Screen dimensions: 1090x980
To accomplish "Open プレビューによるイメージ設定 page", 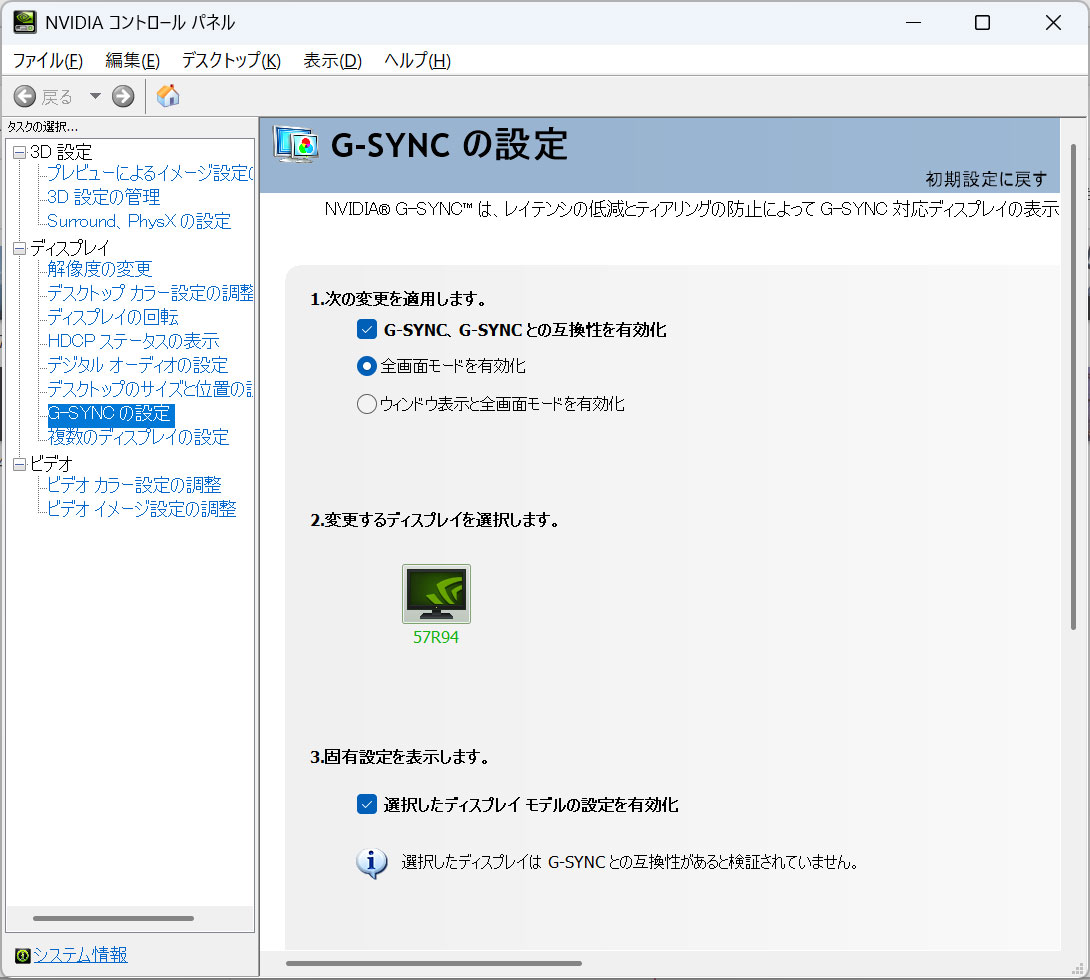I will [x=150, y=173].
